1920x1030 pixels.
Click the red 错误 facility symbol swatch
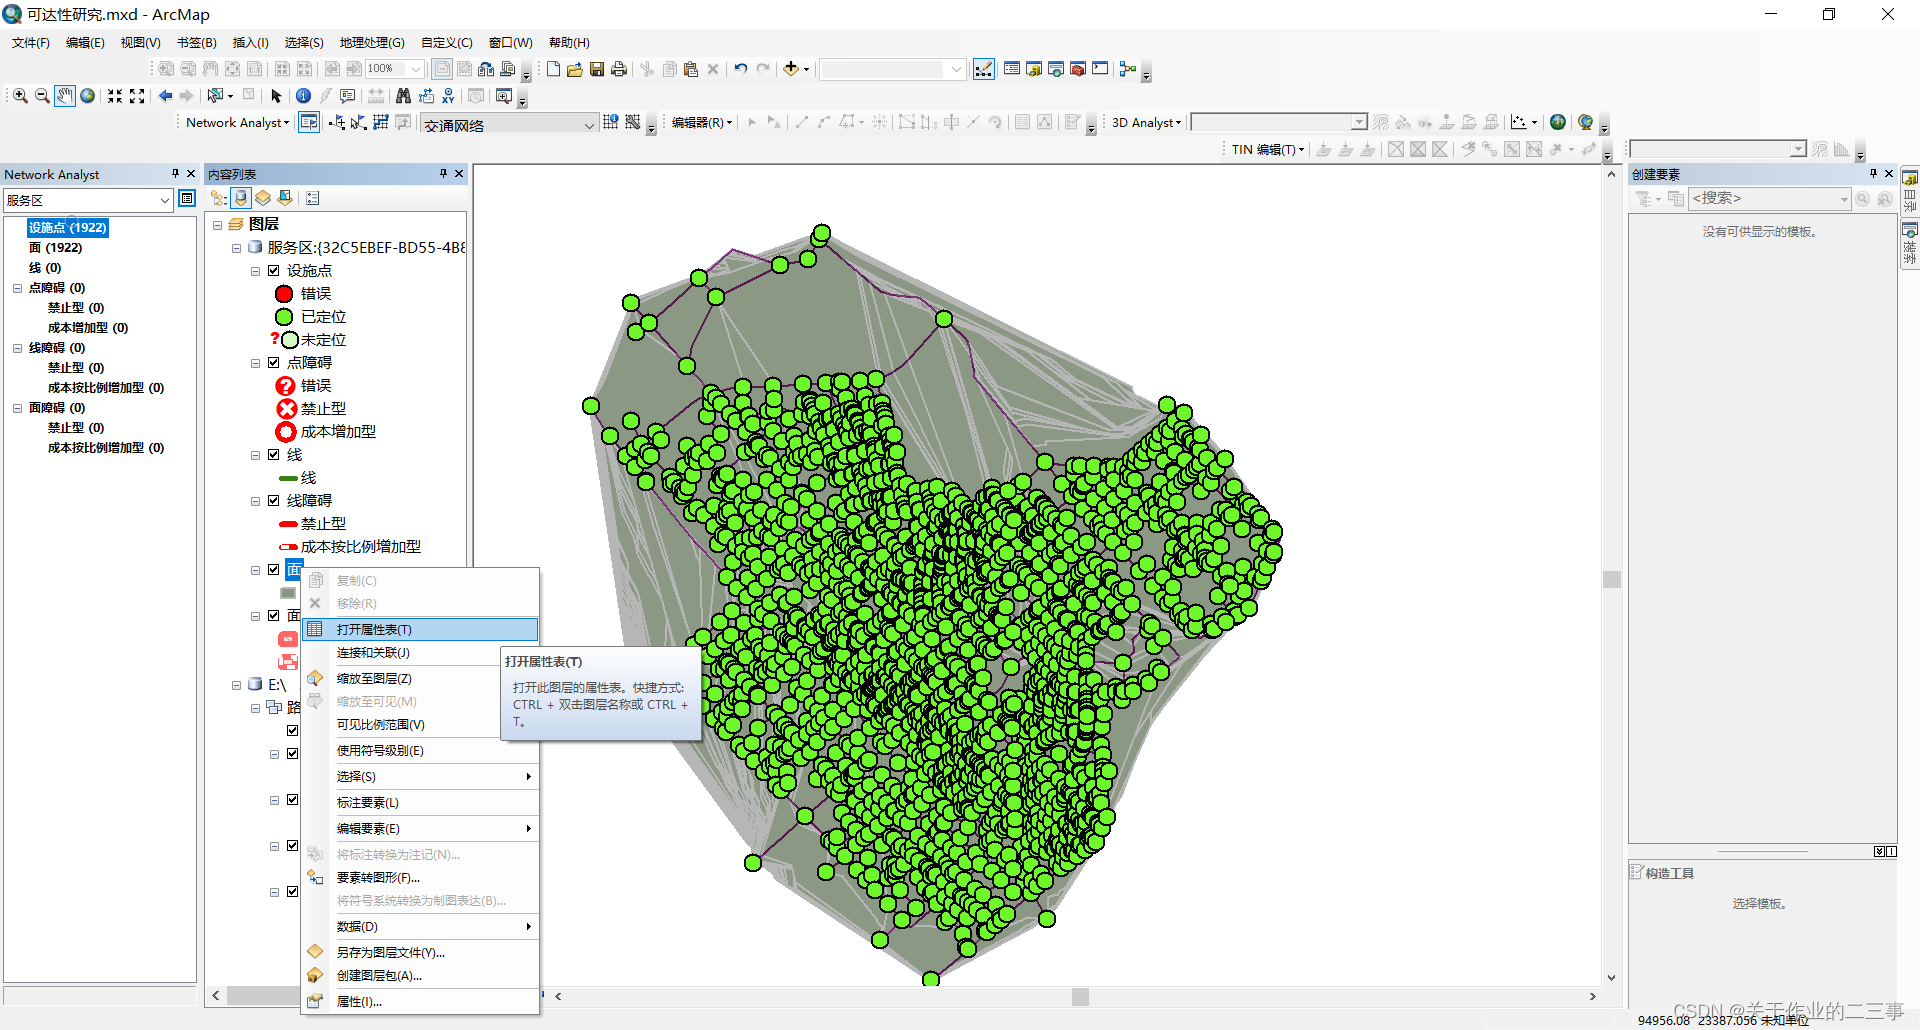(284, 294)
